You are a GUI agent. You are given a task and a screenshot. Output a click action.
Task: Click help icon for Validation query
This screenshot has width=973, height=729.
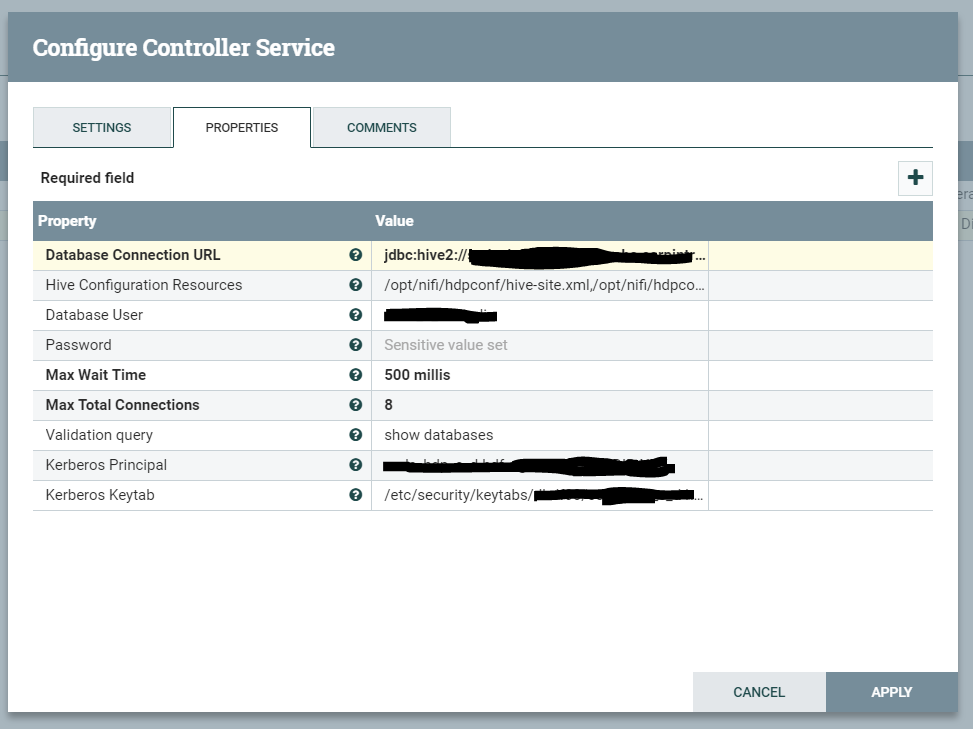click(x=356, y=435)
